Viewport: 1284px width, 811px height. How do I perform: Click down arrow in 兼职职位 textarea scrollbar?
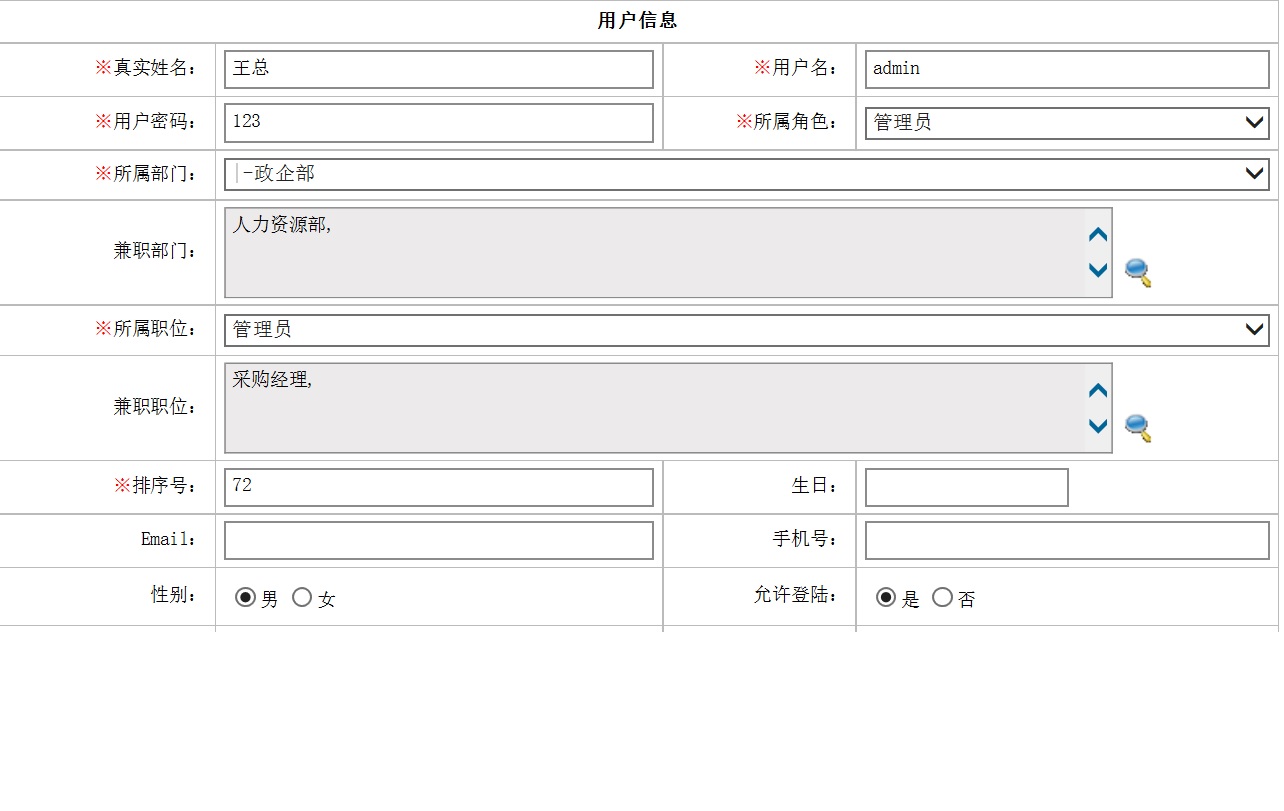[1098, 425]
